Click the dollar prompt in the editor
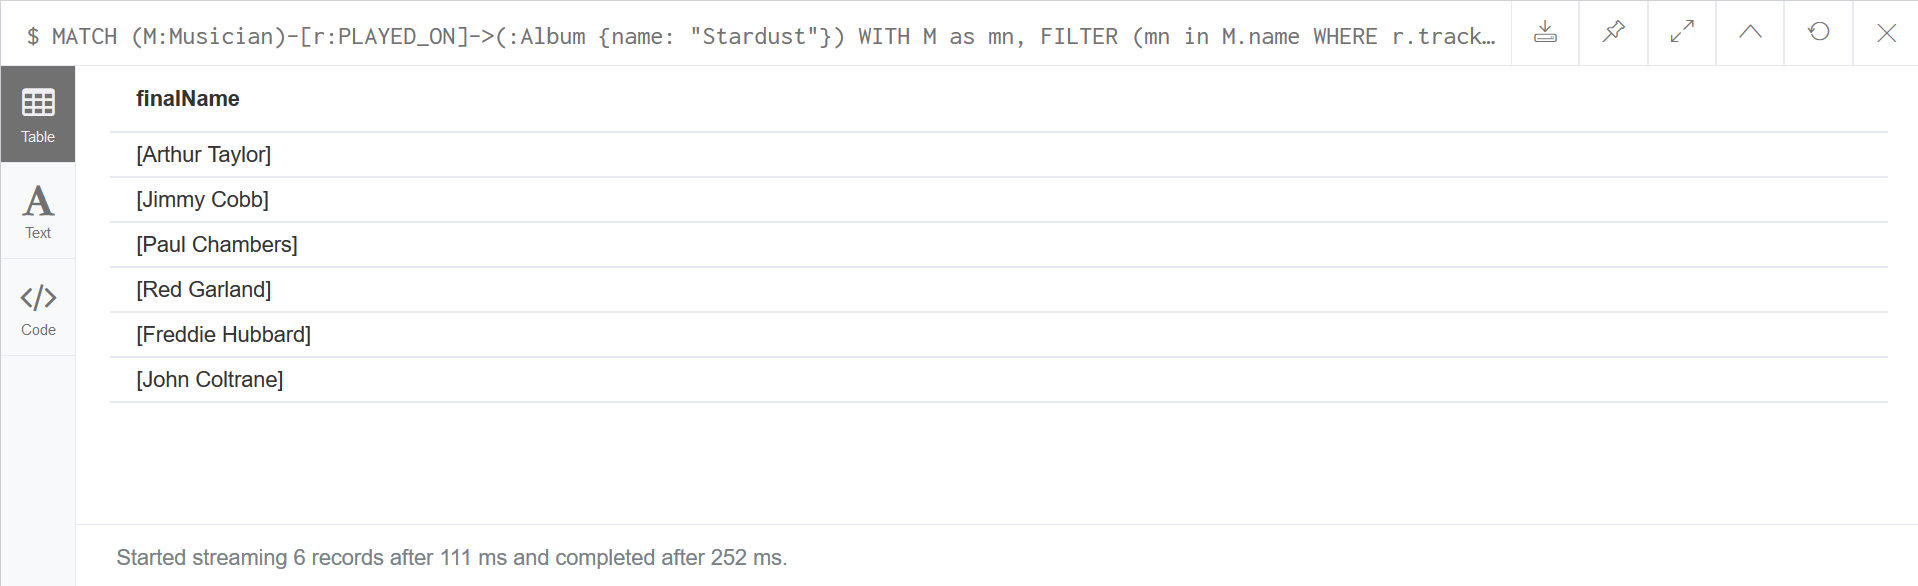Image resolution: width=1918 pixels, height=586 pixels. tap(33, 35)
